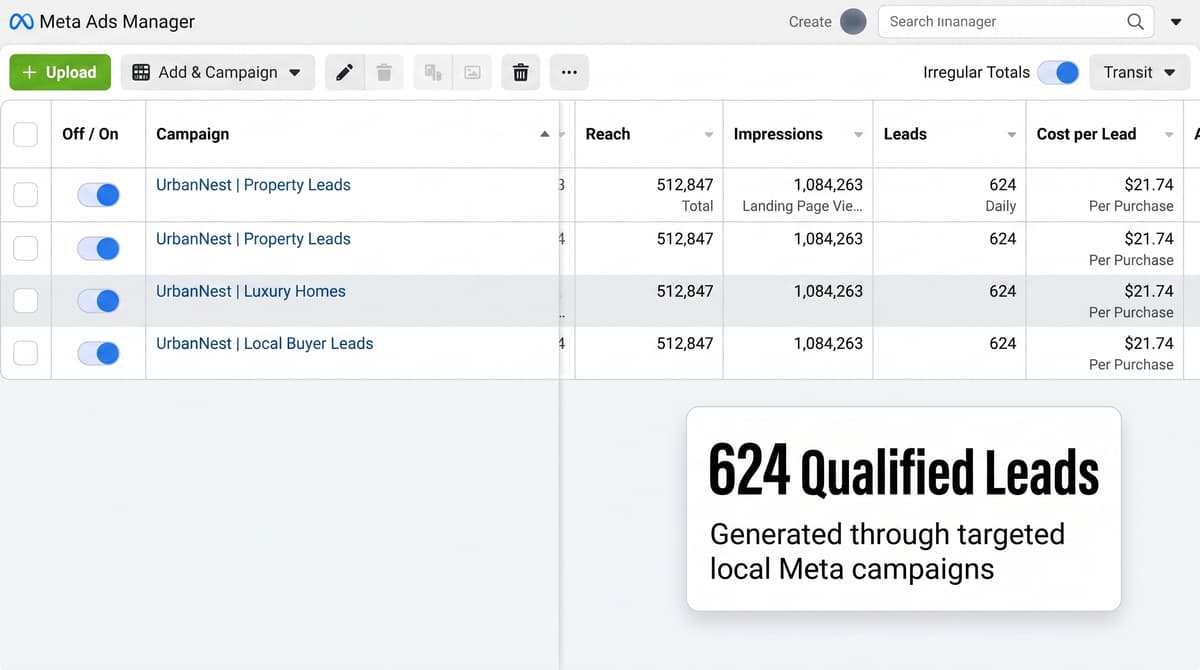The width and height of the screenshot is (1200, 670).
Task: Click the 1,084,263 impressions in the Luxury Homes row
Action: pos(828,291)
